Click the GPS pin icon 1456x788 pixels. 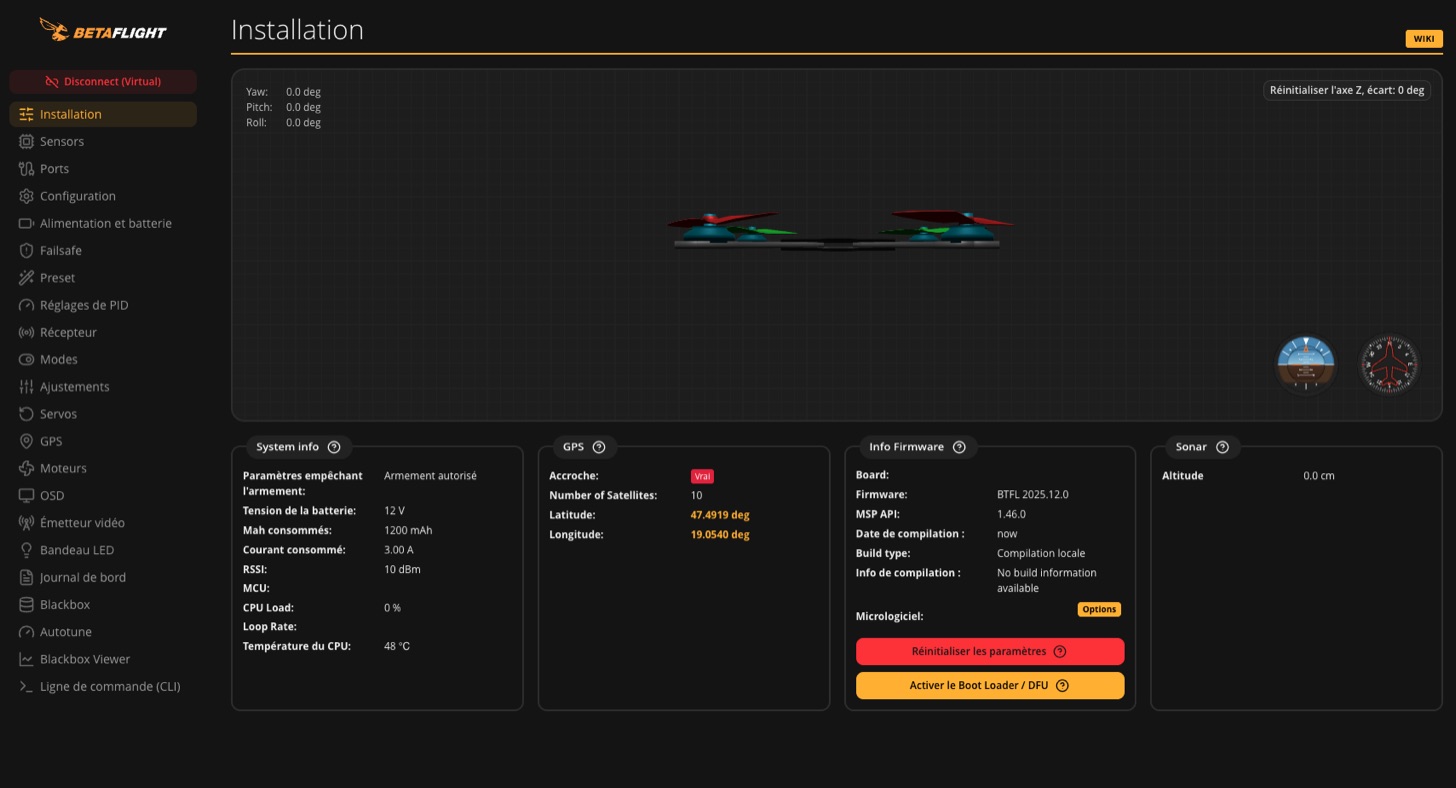tap(26, 441)
